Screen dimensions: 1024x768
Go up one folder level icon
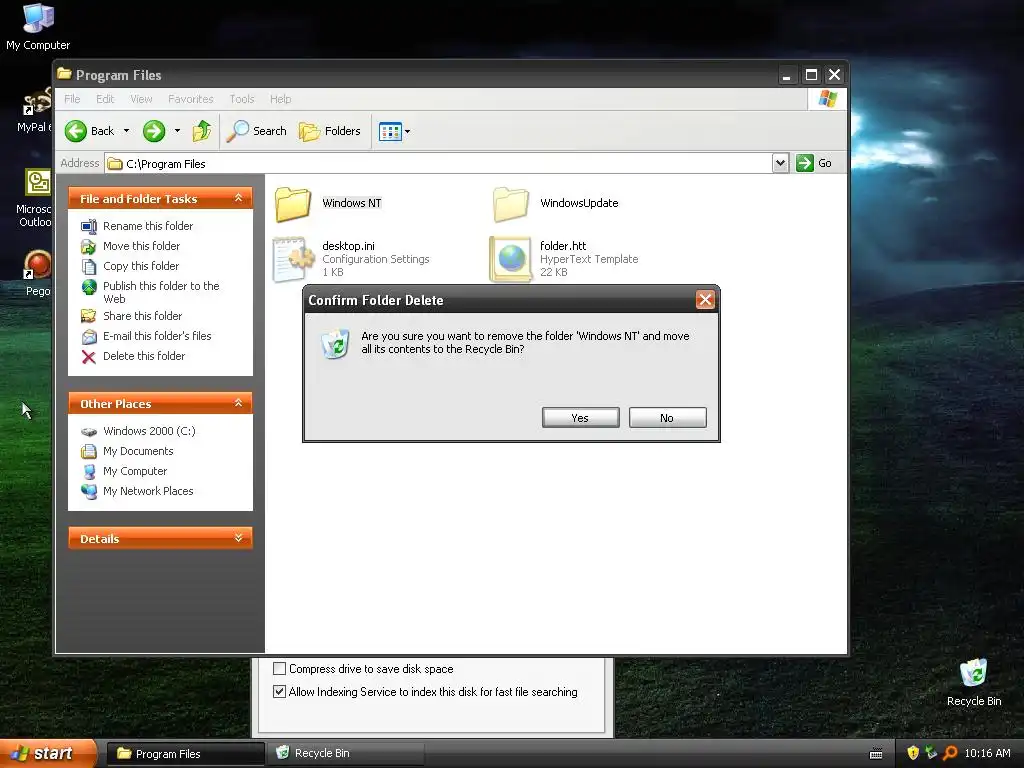point(202,131)
